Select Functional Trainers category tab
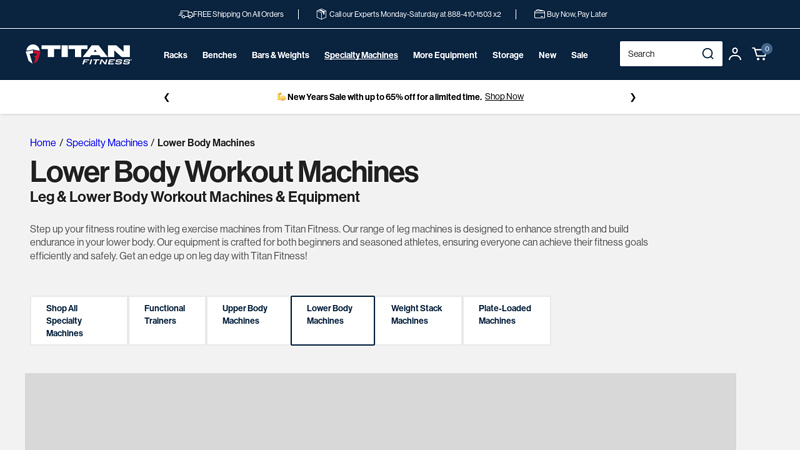Image resolution: width=800 pixels, height=450 pixels. point(167,320)
